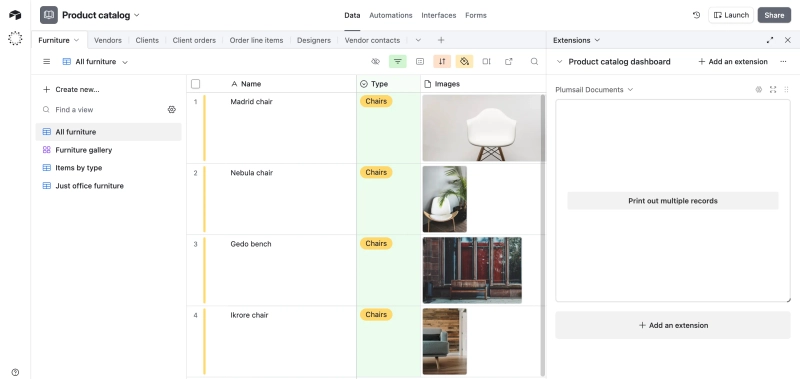The image size is (800, 379).
Task: Open Extensions header dropdown
Action: click(x=597, y=40)
